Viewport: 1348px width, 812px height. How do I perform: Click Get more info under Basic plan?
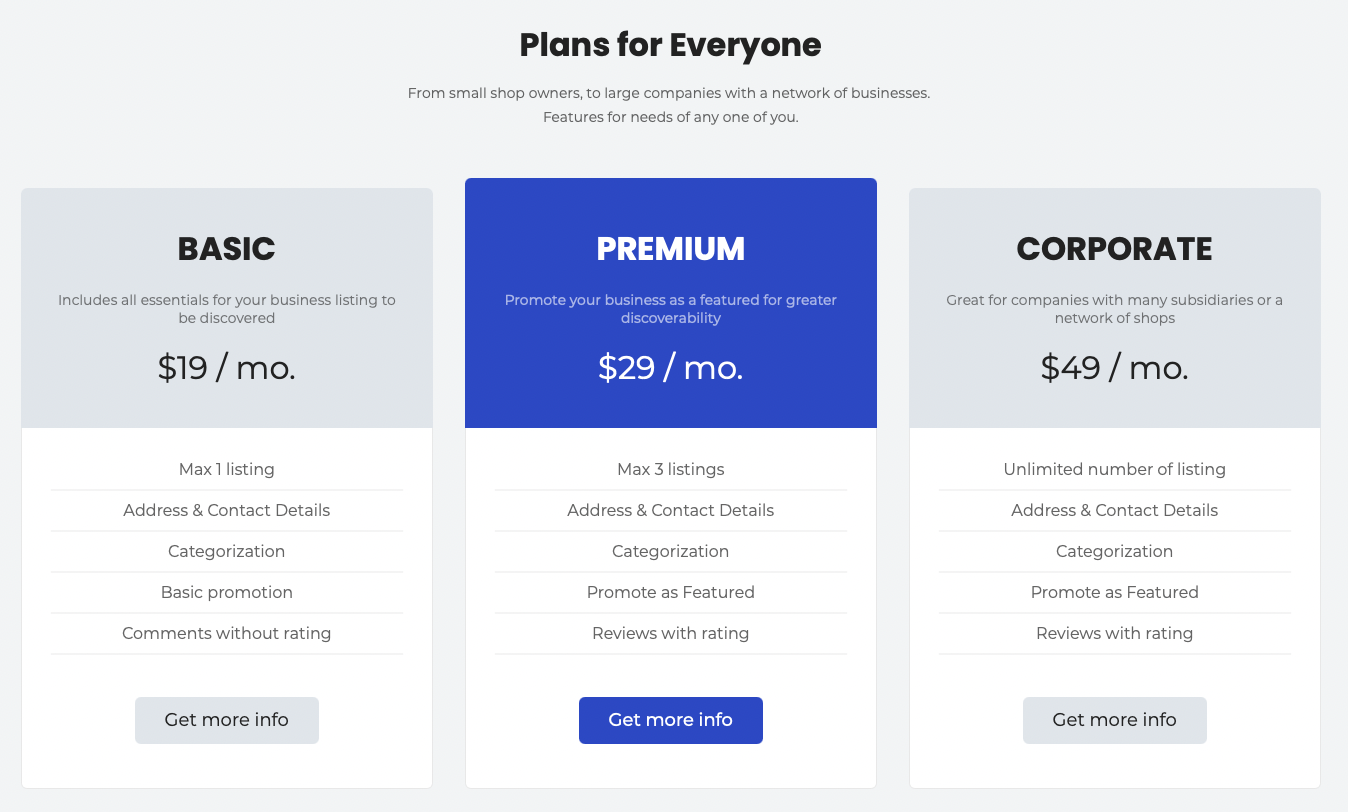[x=227, y=720]
